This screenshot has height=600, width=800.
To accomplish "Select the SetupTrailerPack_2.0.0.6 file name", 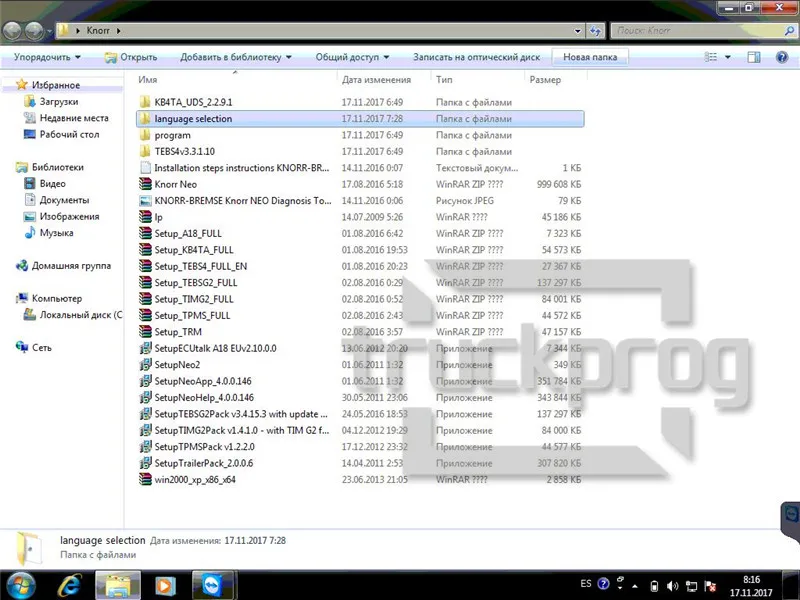I will tap(204, 463).
